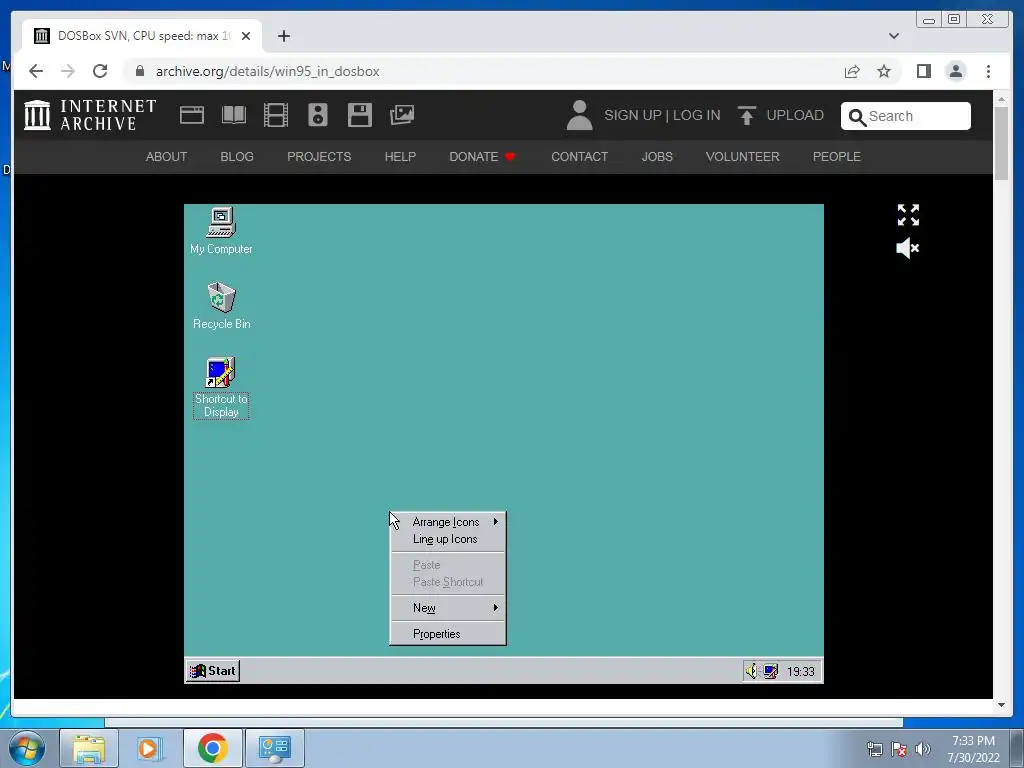Screen dimensions: 1024x768
Task: Open the My Computer desktop icon
Action: coord(221,230)
